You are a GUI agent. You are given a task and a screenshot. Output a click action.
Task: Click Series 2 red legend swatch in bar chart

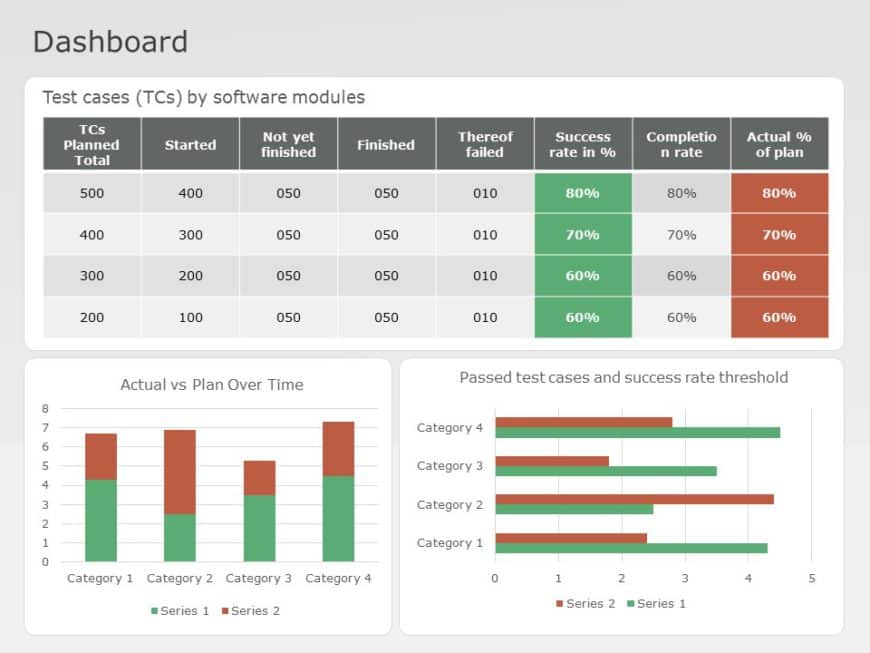tap(559, 604)
